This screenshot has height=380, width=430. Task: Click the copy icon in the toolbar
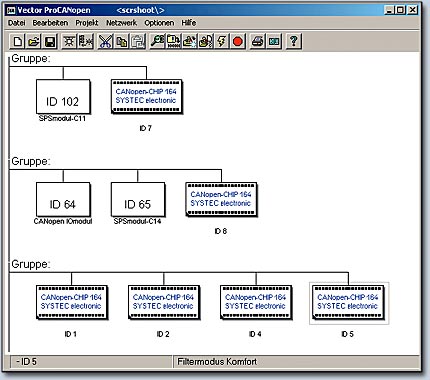(122, 41)
